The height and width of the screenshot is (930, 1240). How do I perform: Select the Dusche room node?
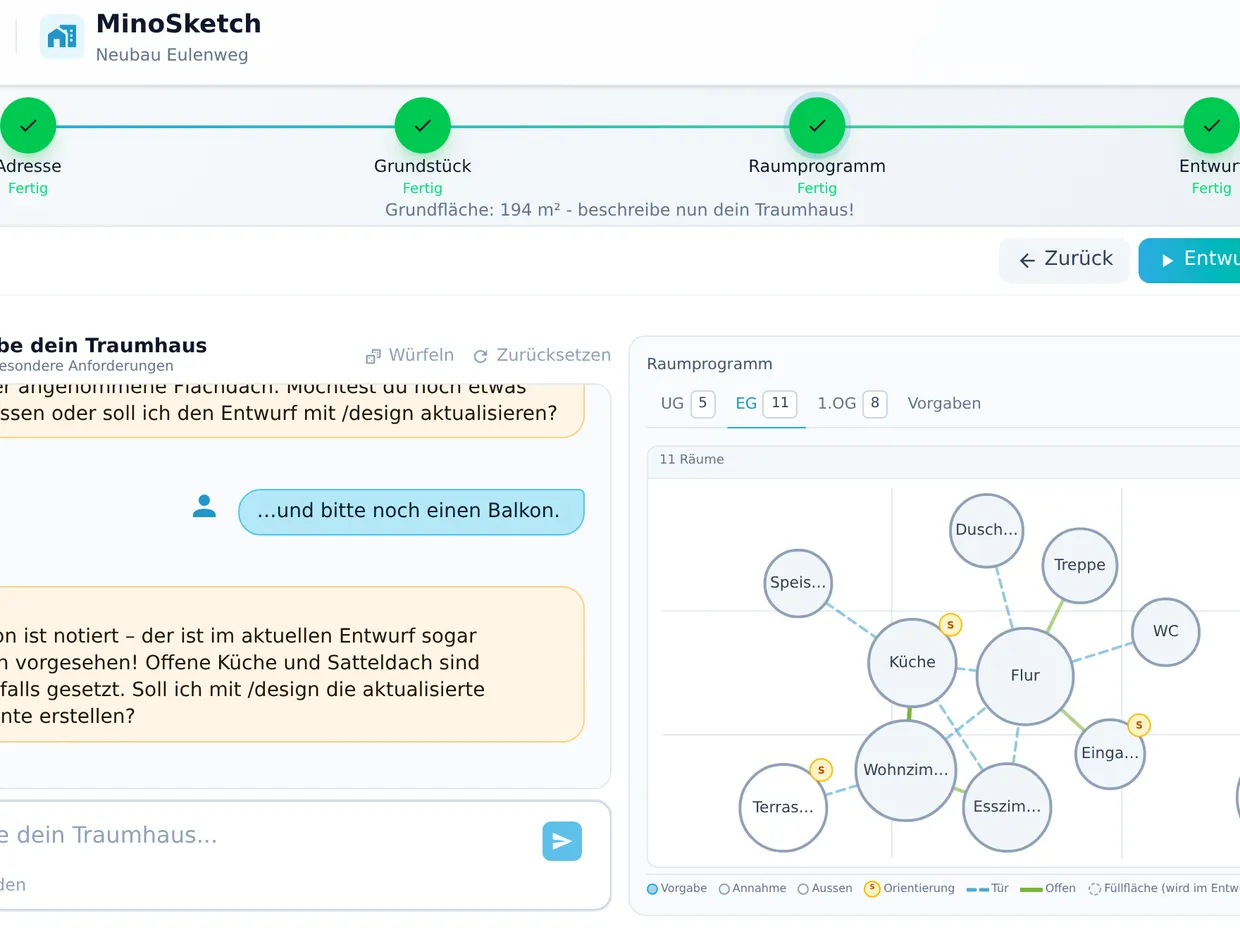tap(987, 530)
